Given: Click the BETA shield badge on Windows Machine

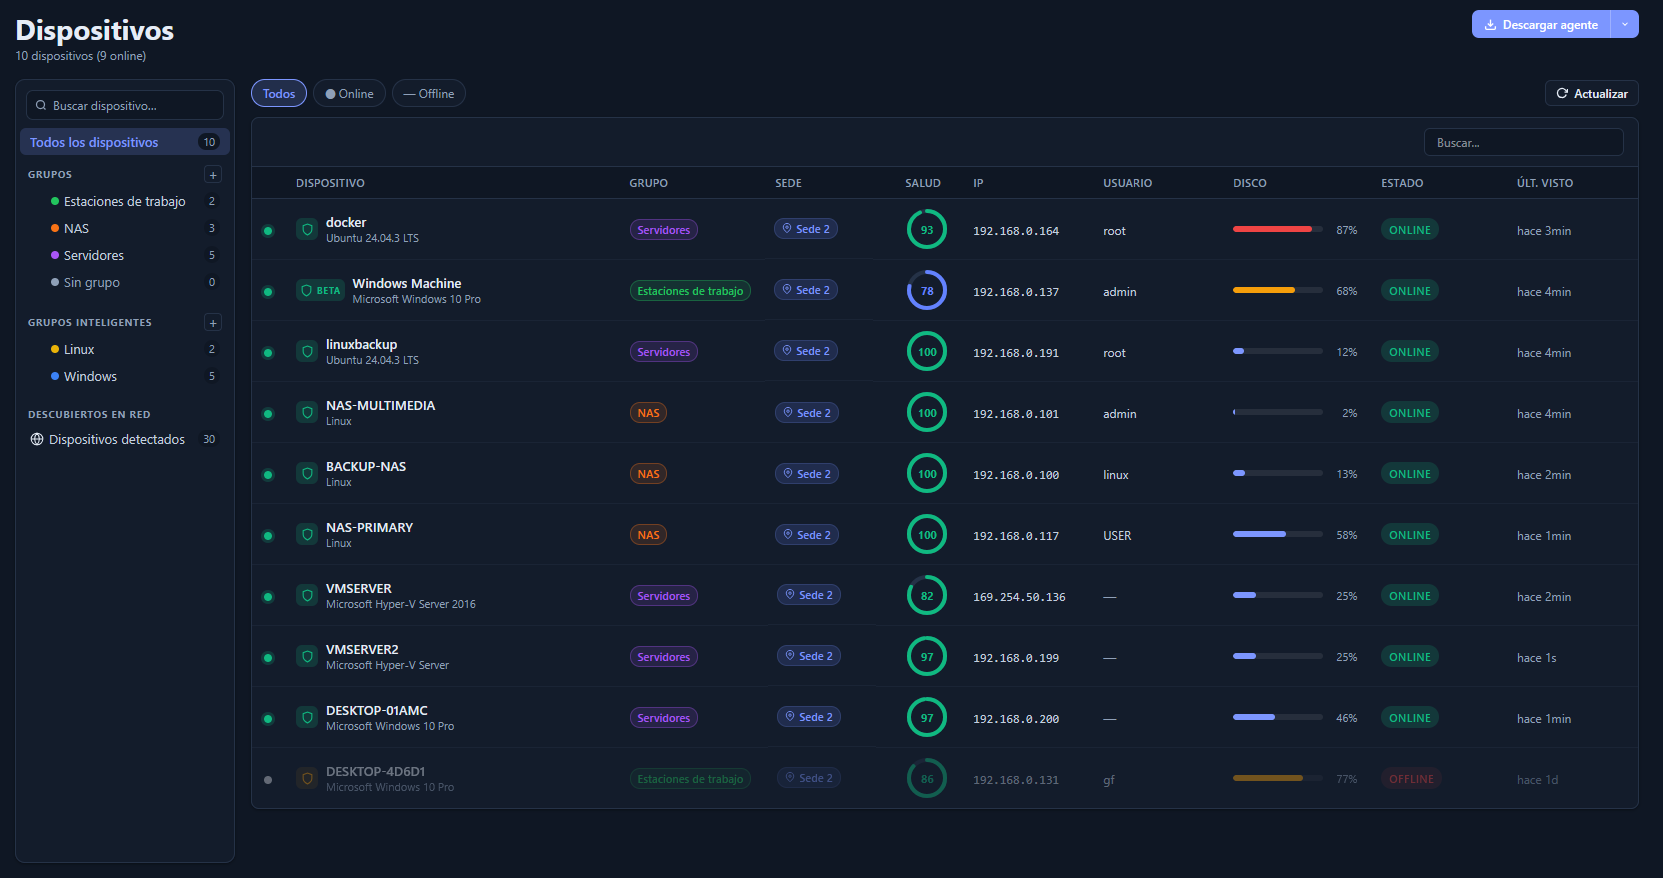Looking at the screenshot, I should click(320, 291).
